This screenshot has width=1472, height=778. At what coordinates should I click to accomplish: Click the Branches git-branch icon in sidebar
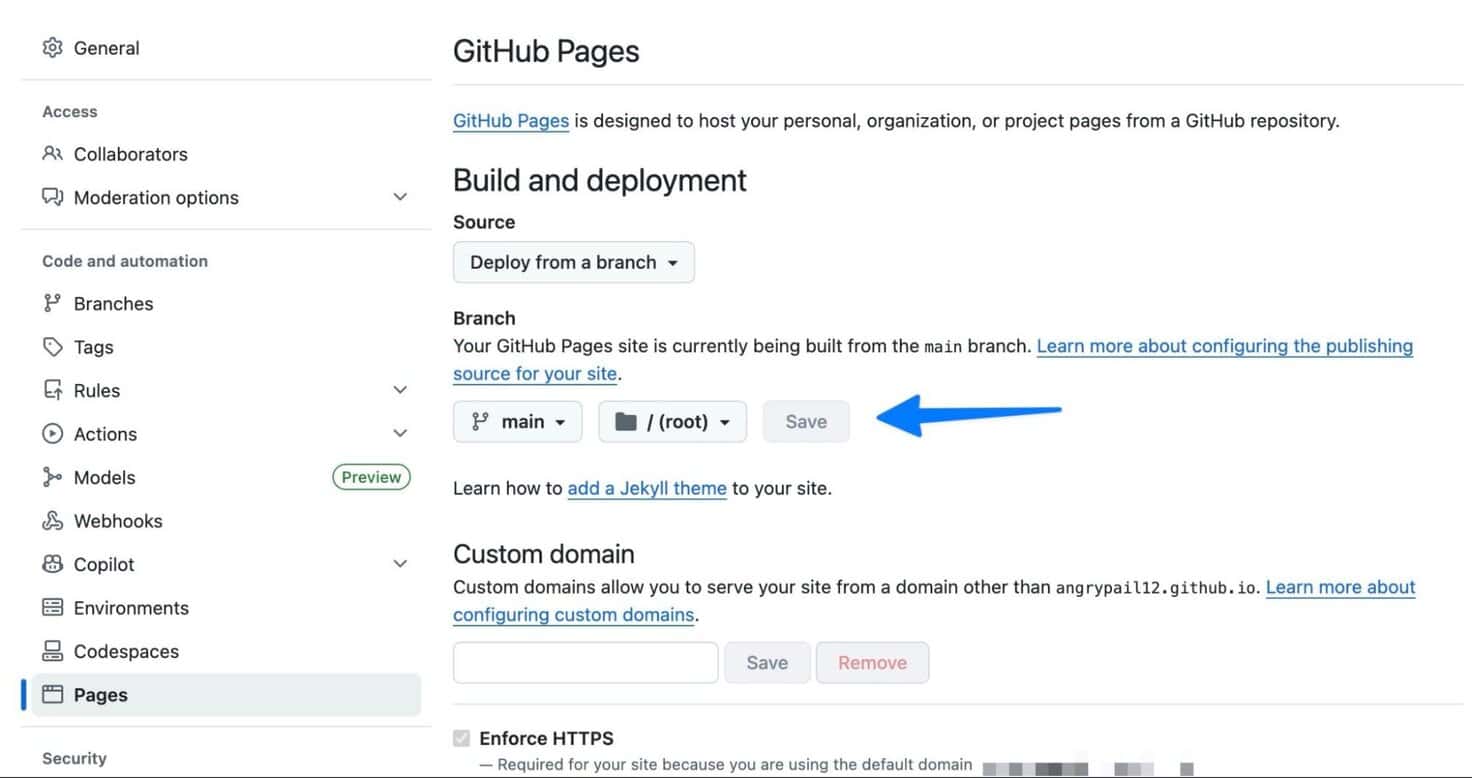[x=52, y=304]
